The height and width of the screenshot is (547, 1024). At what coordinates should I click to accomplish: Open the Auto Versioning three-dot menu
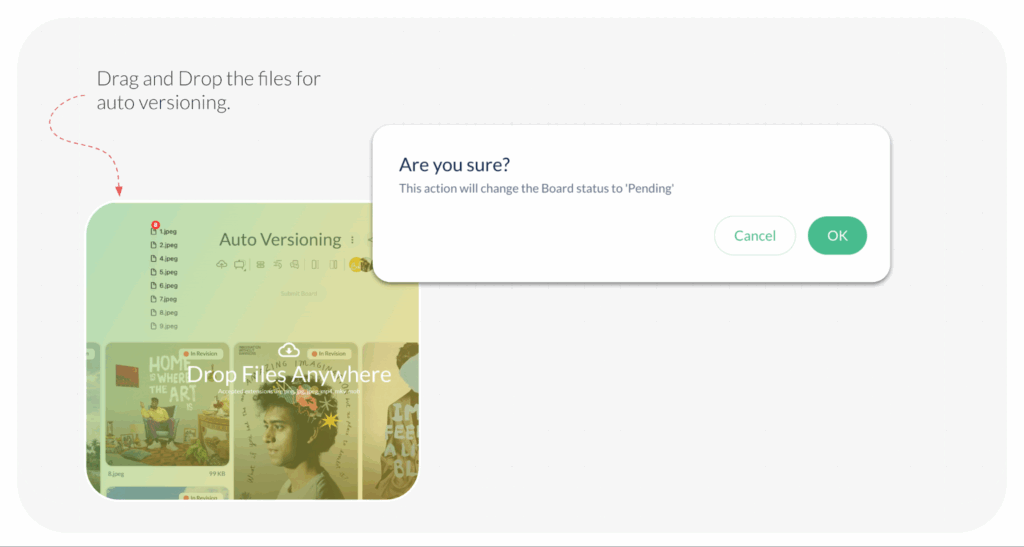352,240
